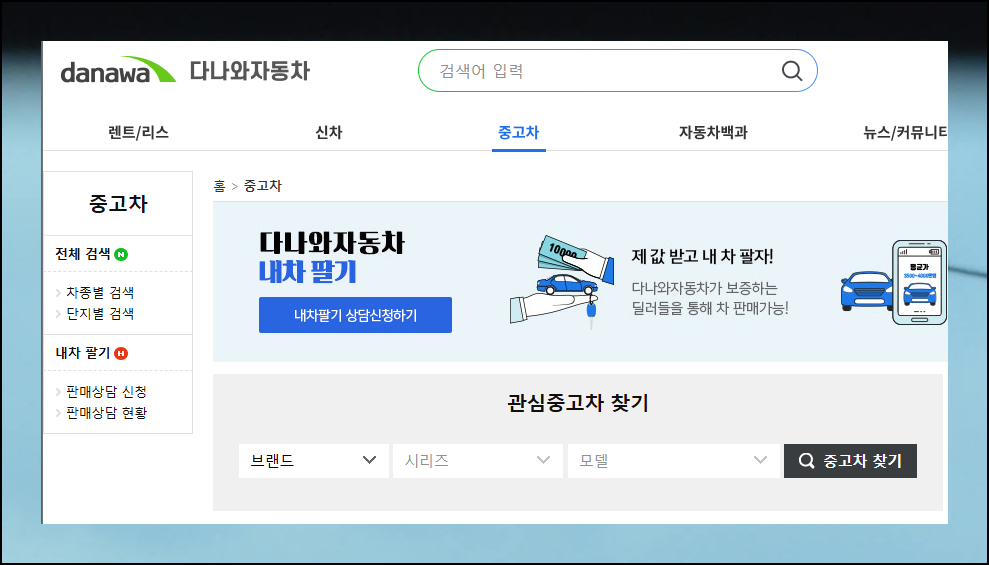The height and width of the screenshot is (565, 989).
Task: Click the red H badge beside 내차 팔기
Action: (x=121, y=353)
